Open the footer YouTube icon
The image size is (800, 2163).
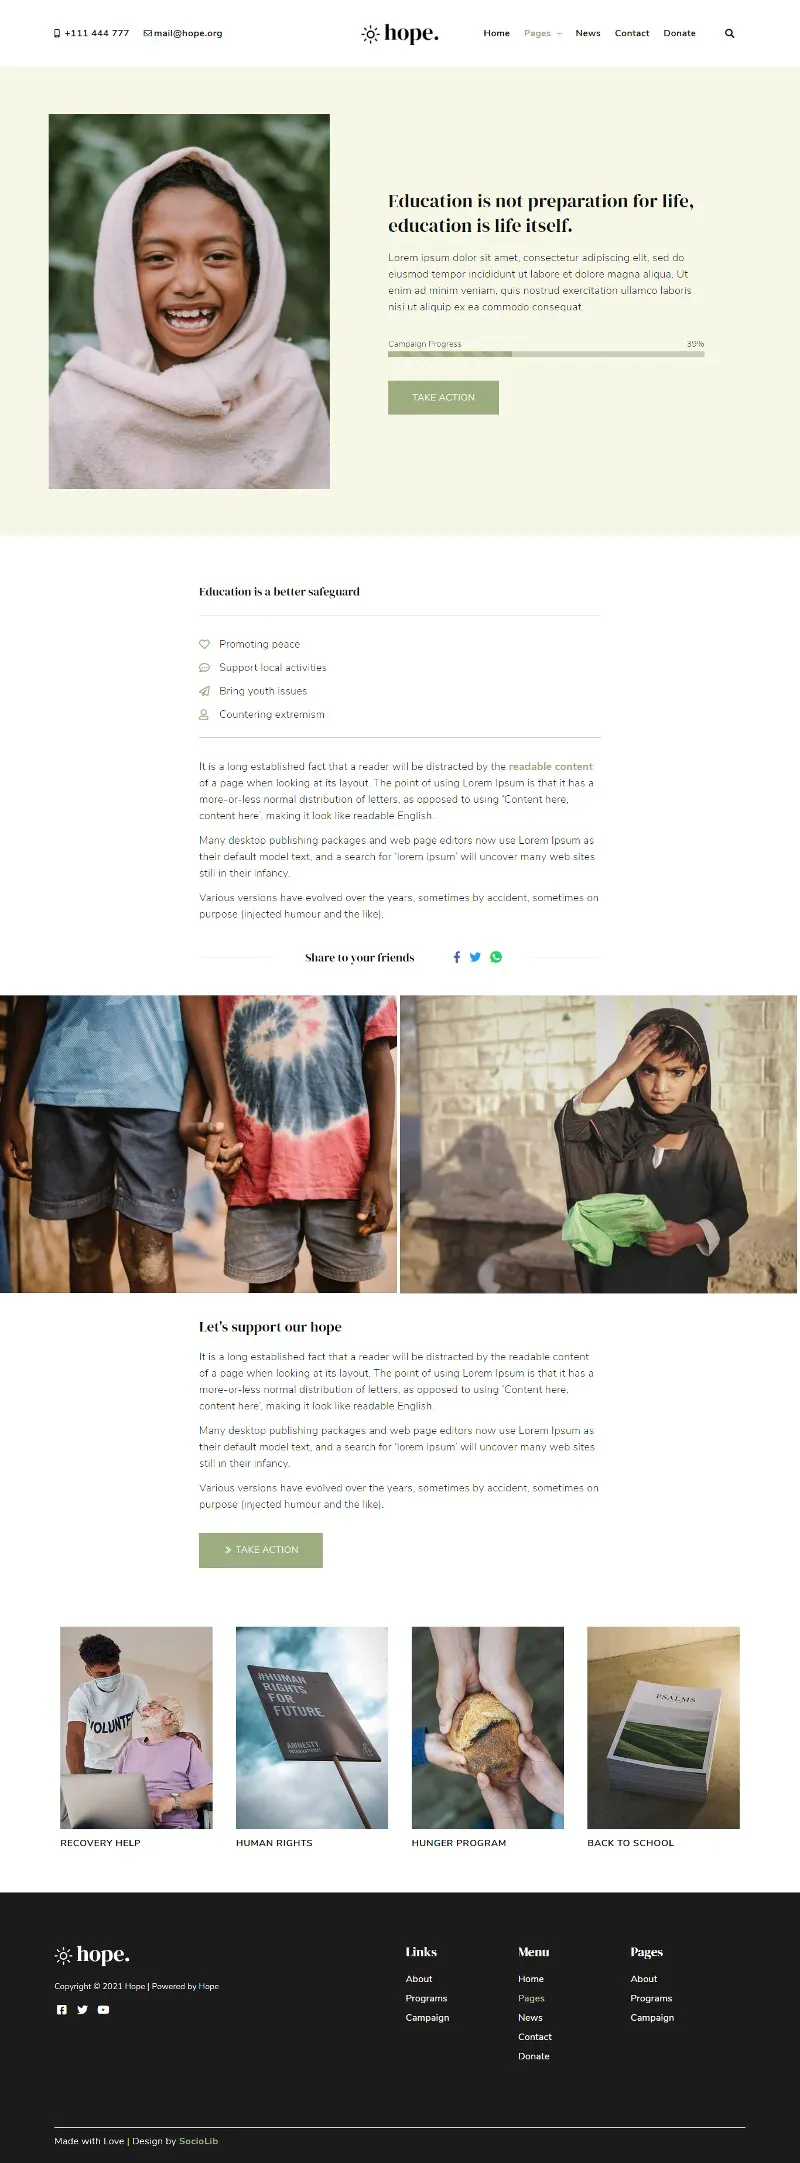[x=103, y=2010]
